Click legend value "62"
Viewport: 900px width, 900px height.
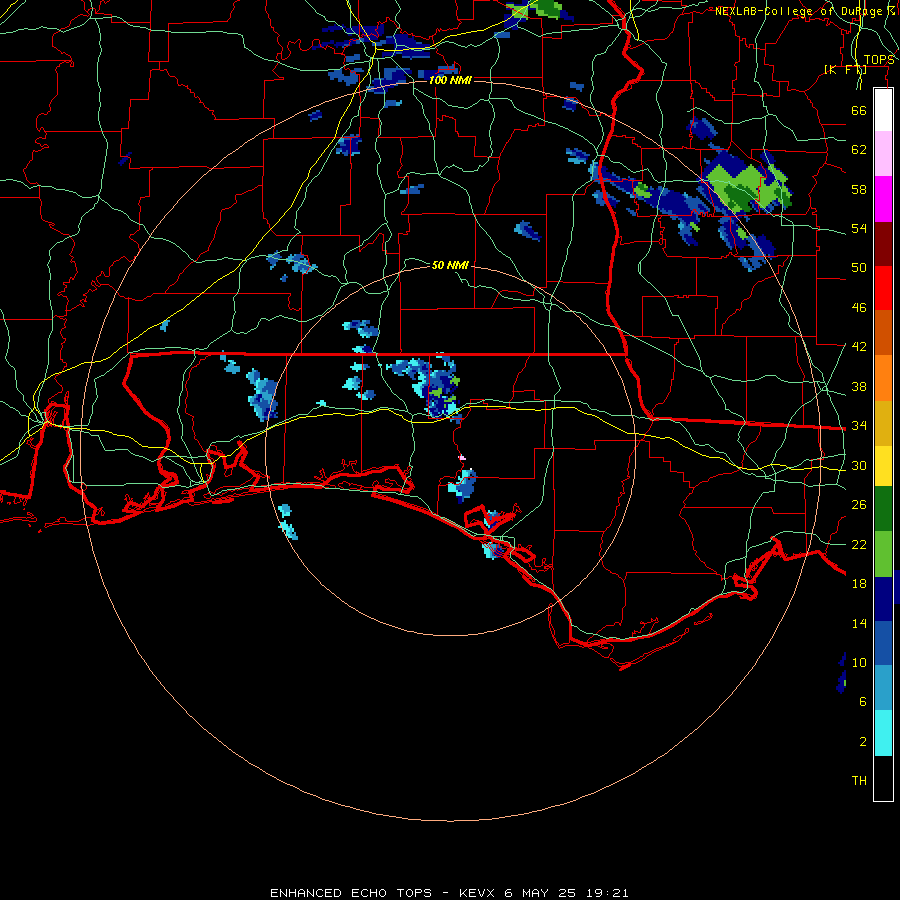tap(859, 150)
